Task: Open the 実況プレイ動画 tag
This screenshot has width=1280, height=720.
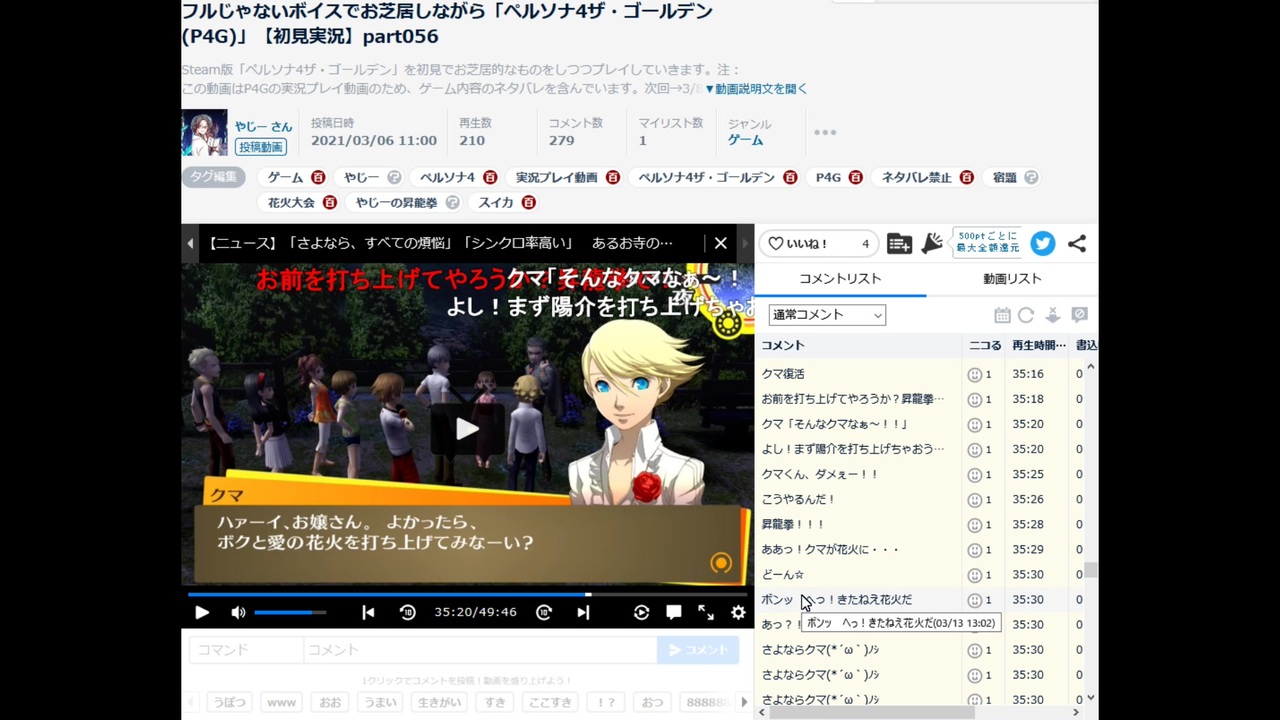Action: coord(556,177)
